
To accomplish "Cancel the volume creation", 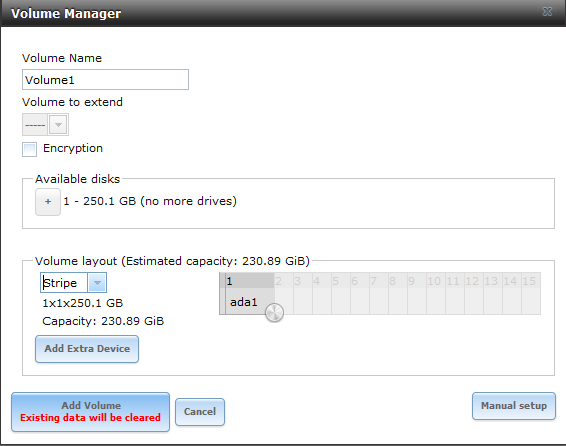I will (200, 412).
